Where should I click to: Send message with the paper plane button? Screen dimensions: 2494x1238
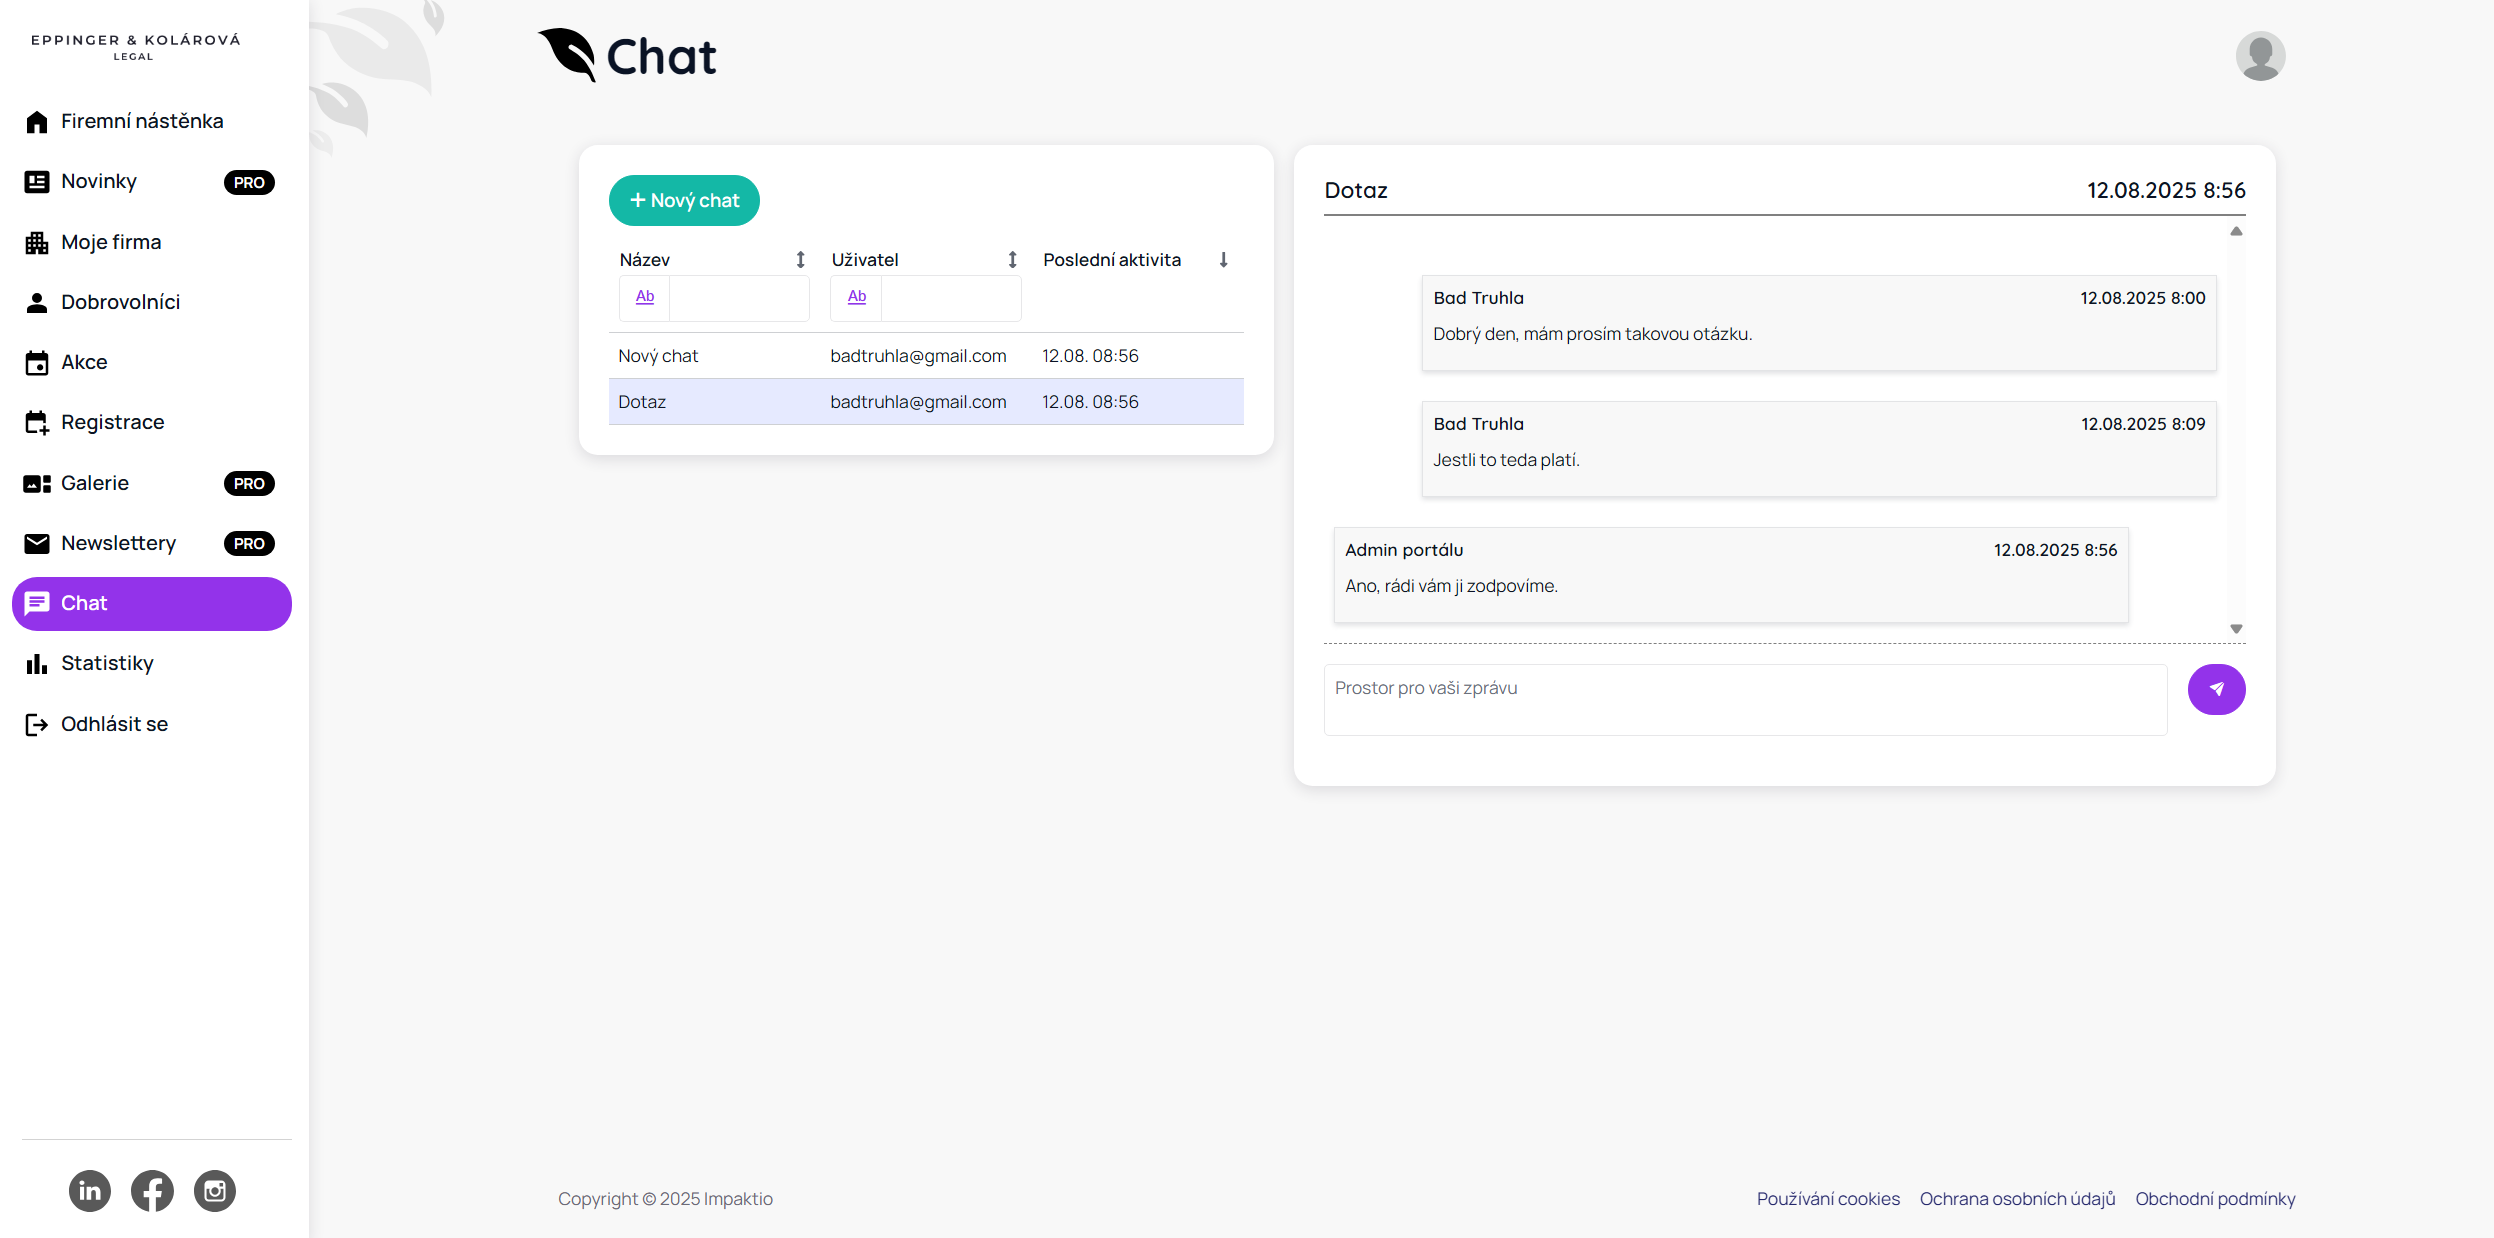coord(2216,689)
